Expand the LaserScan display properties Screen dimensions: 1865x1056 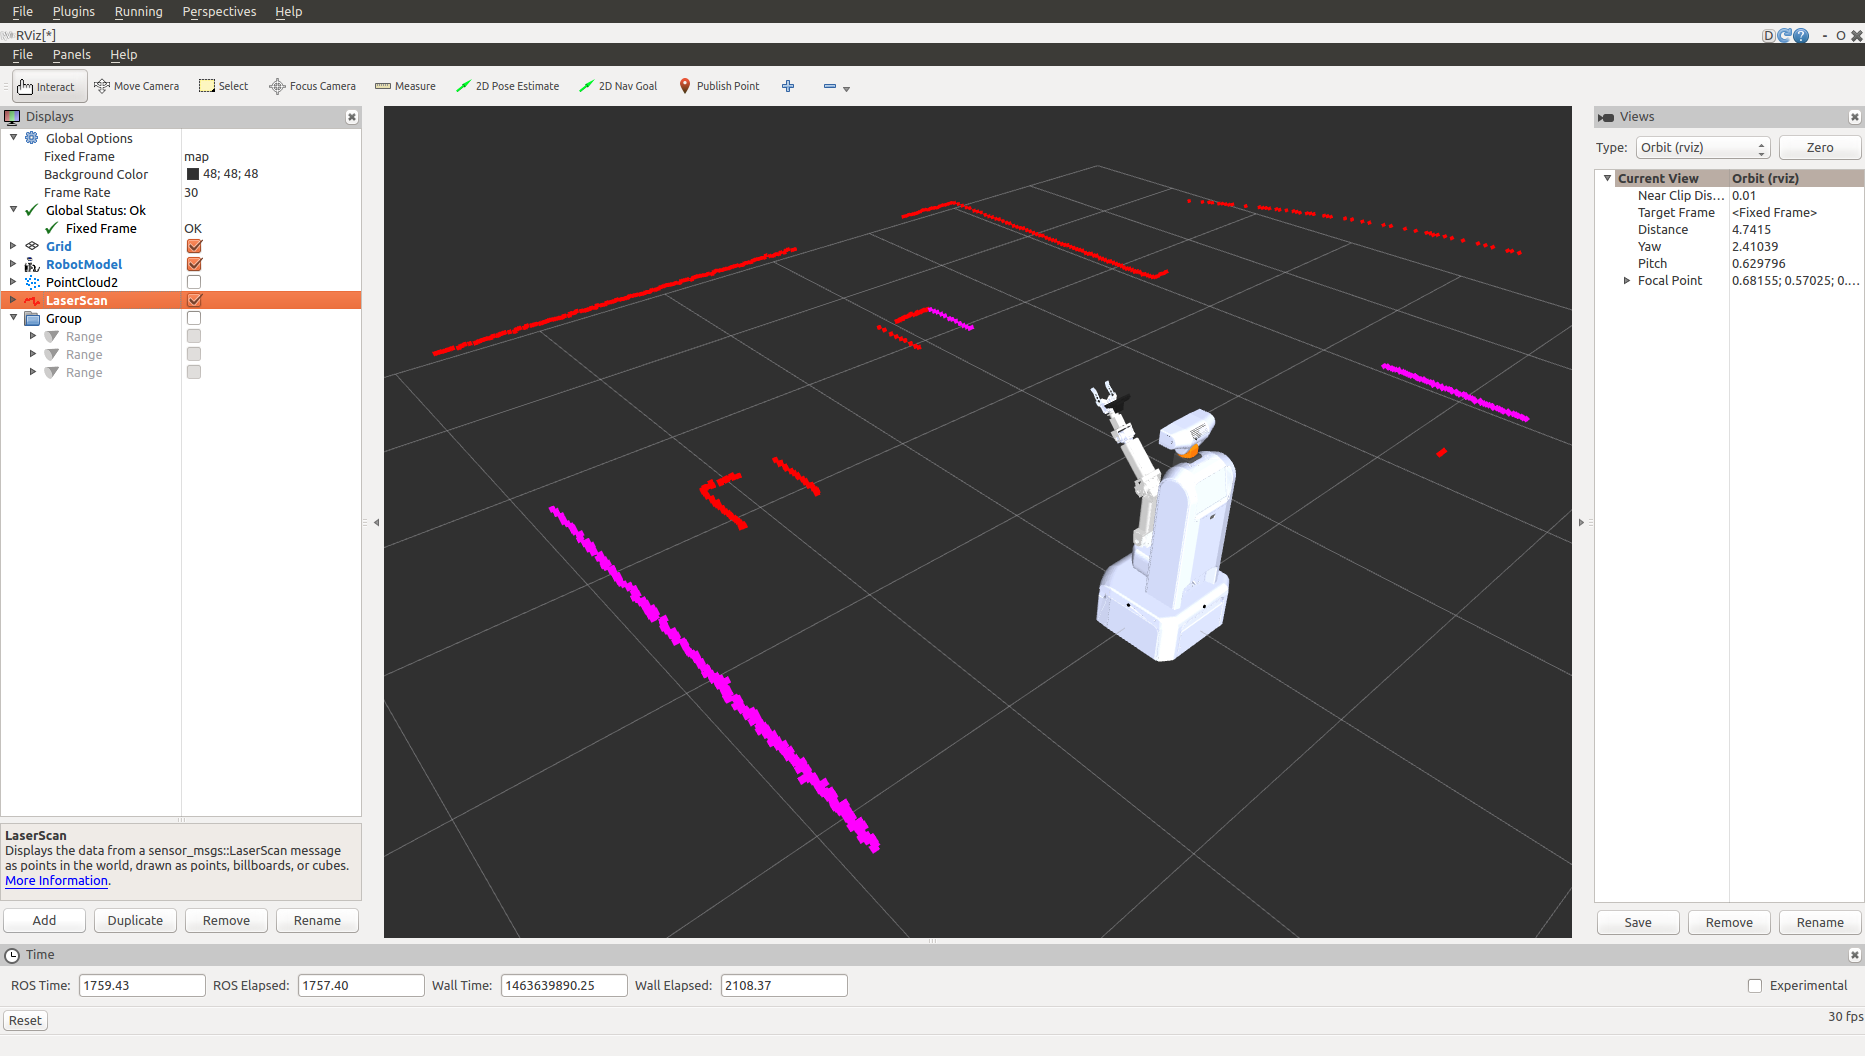click(x=13, y=301)
